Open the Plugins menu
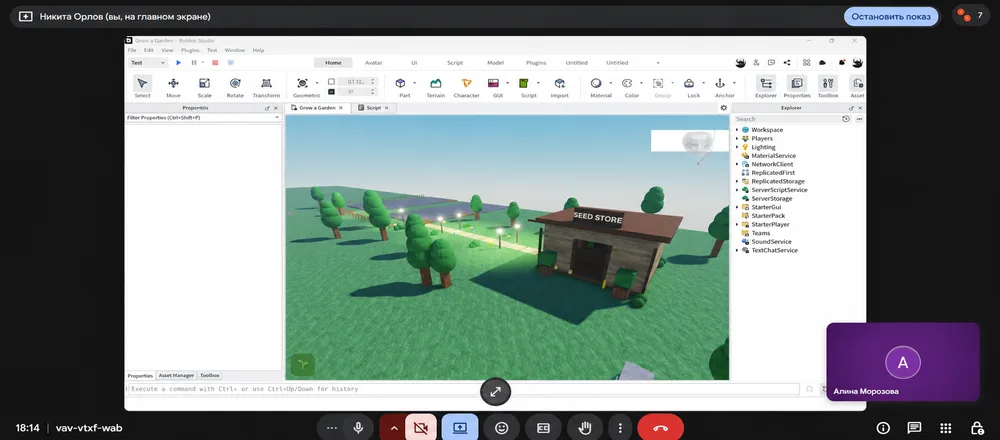Screen dimensions: 1000x440 point(190,50)
